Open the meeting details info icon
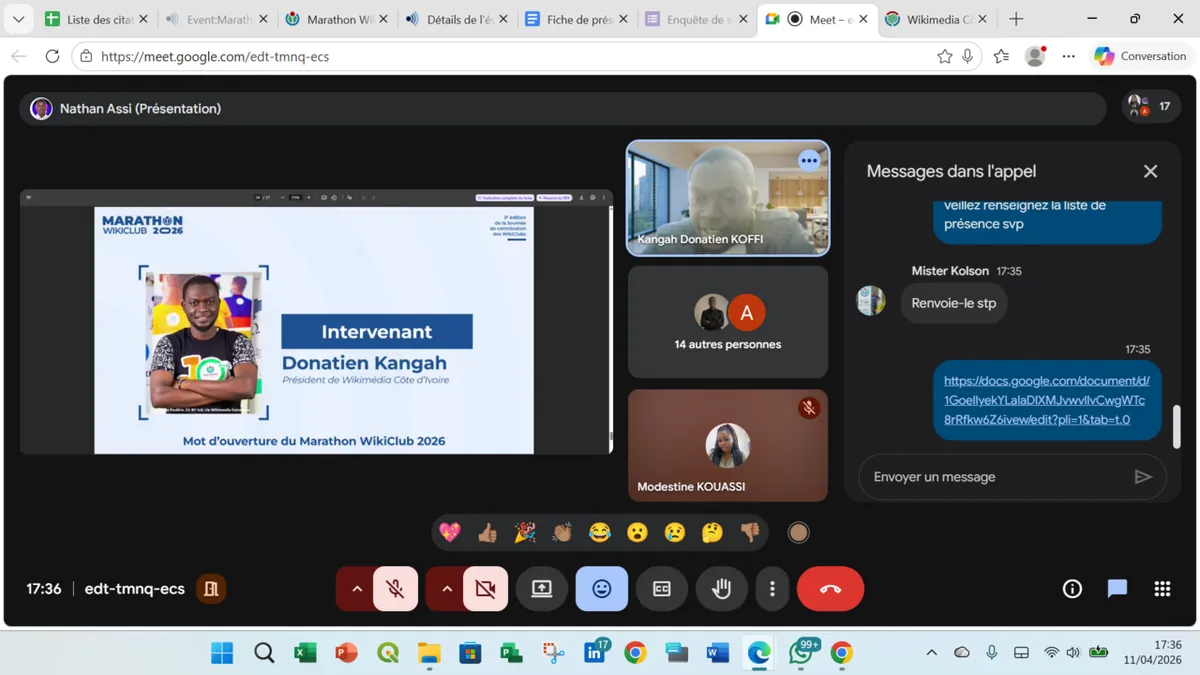 point(1072,589)
